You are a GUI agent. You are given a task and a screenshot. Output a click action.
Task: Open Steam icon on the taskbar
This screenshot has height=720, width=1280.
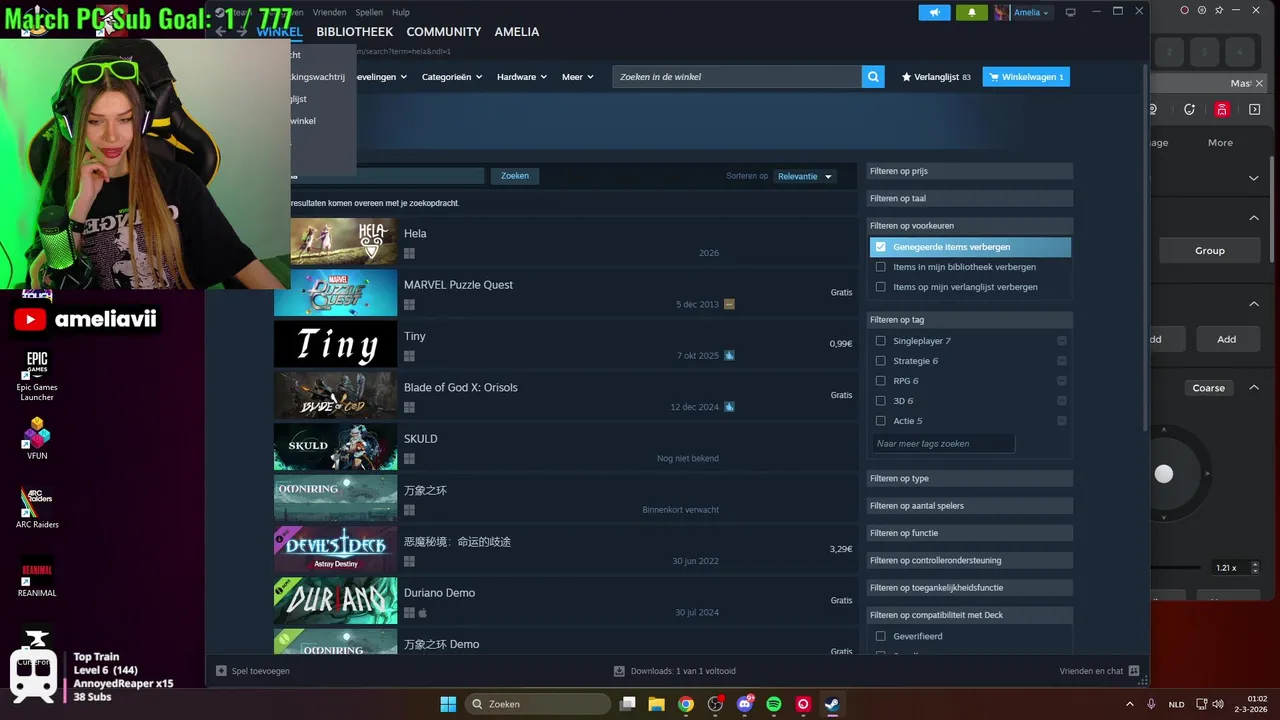831,704
